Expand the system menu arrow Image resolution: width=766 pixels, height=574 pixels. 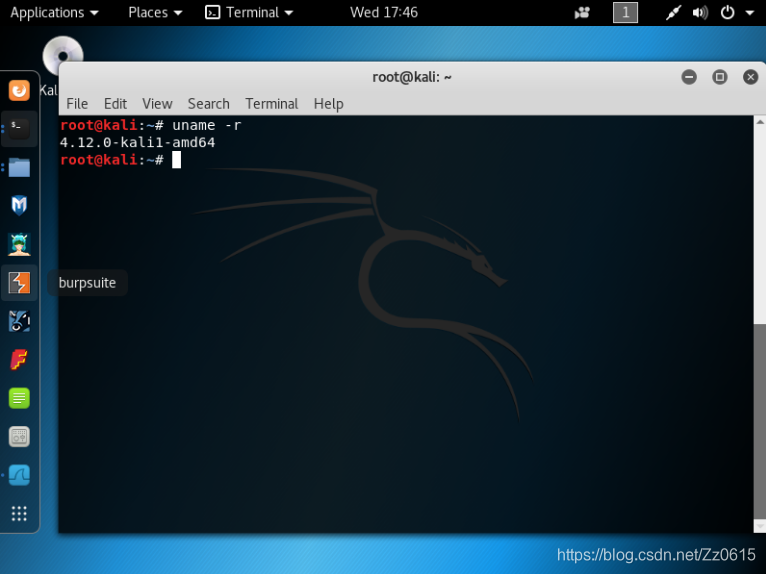(x=750, y=13)
